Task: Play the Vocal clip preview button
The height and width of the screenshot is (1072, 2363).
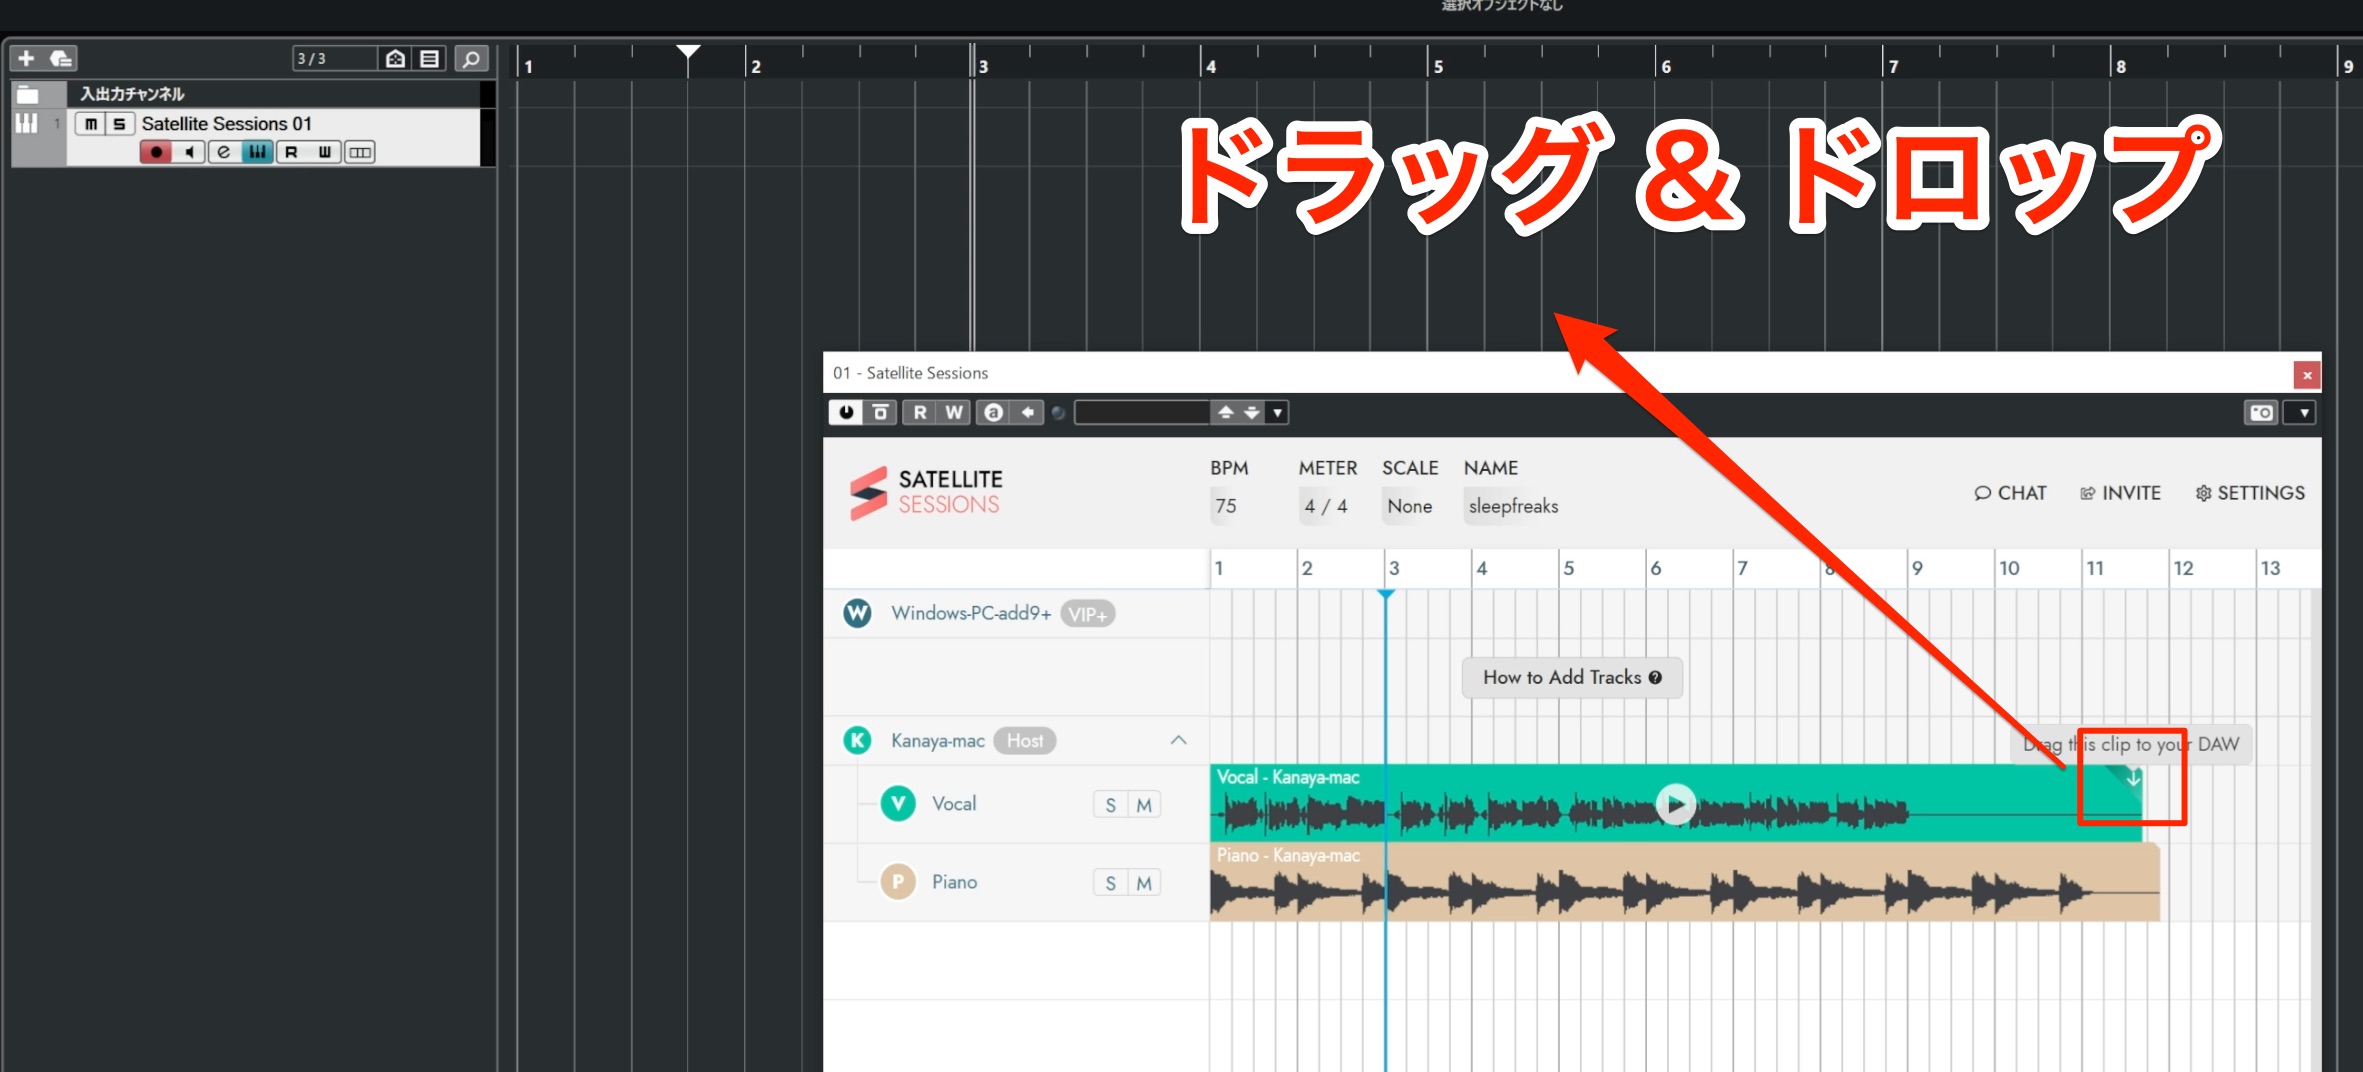Action: [x=1676, y=804]
